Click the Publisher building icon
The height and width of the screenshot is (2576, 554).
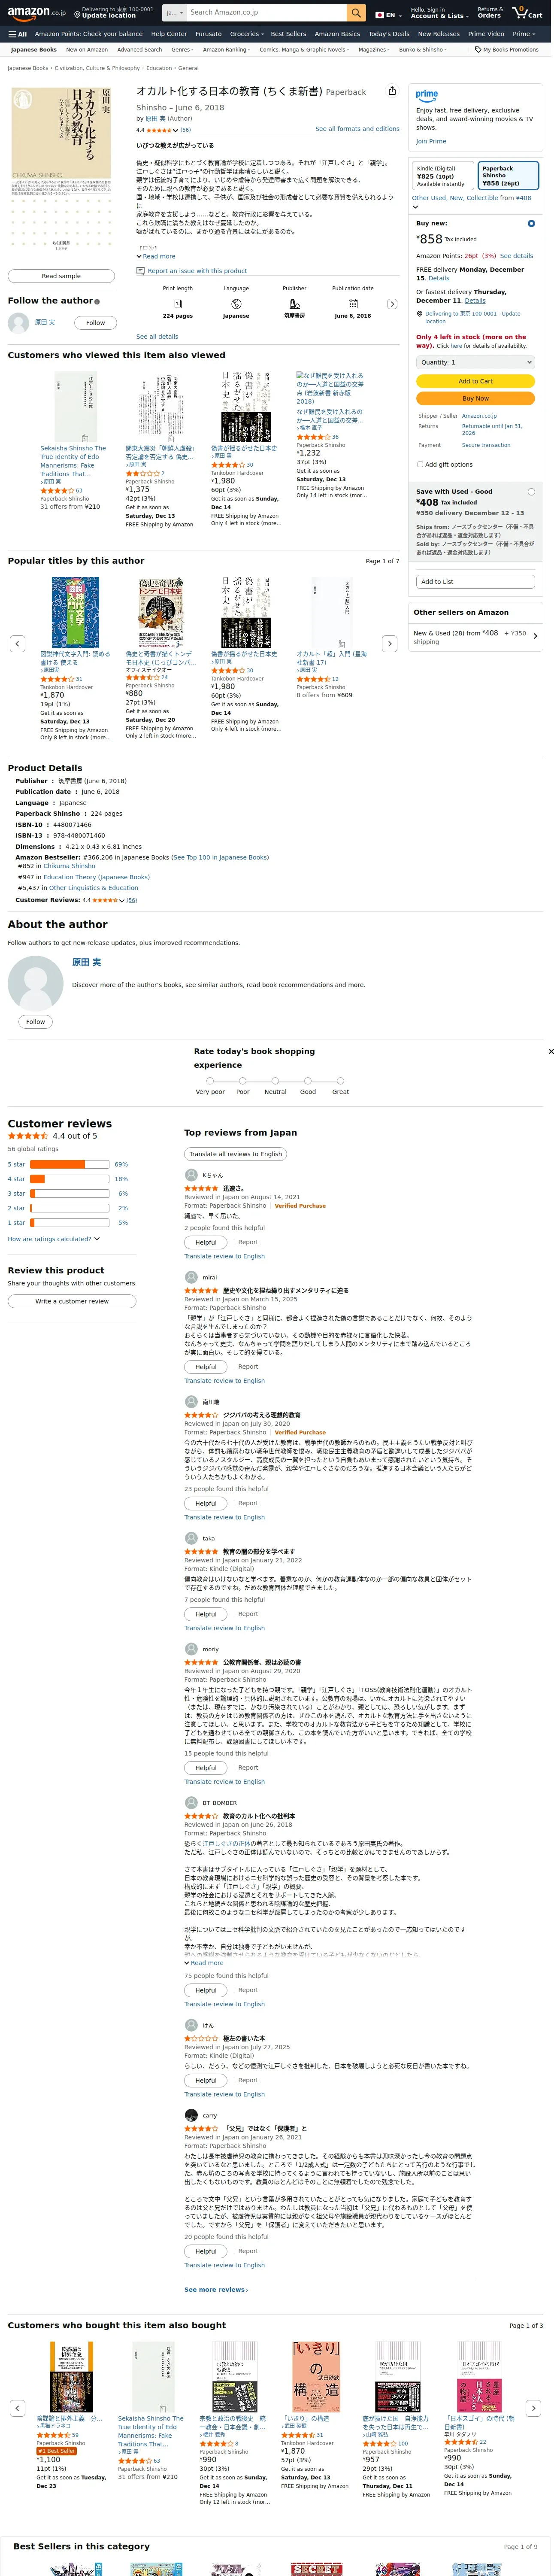point(294,303)
